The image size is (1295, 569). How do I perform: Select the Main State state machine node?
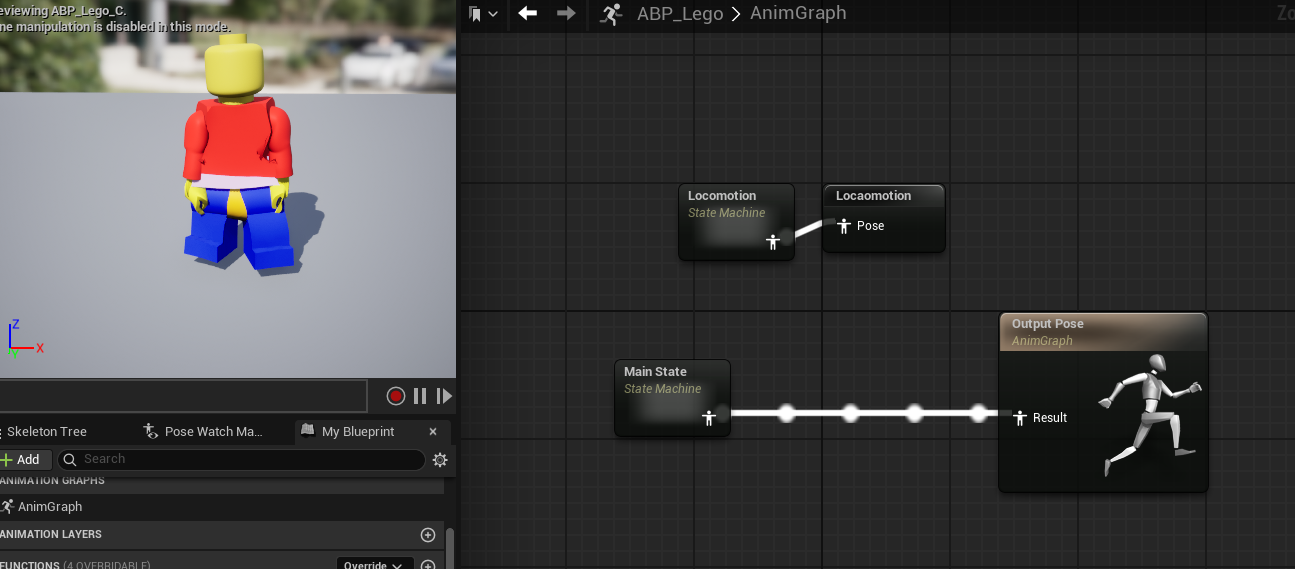(672, 398)
